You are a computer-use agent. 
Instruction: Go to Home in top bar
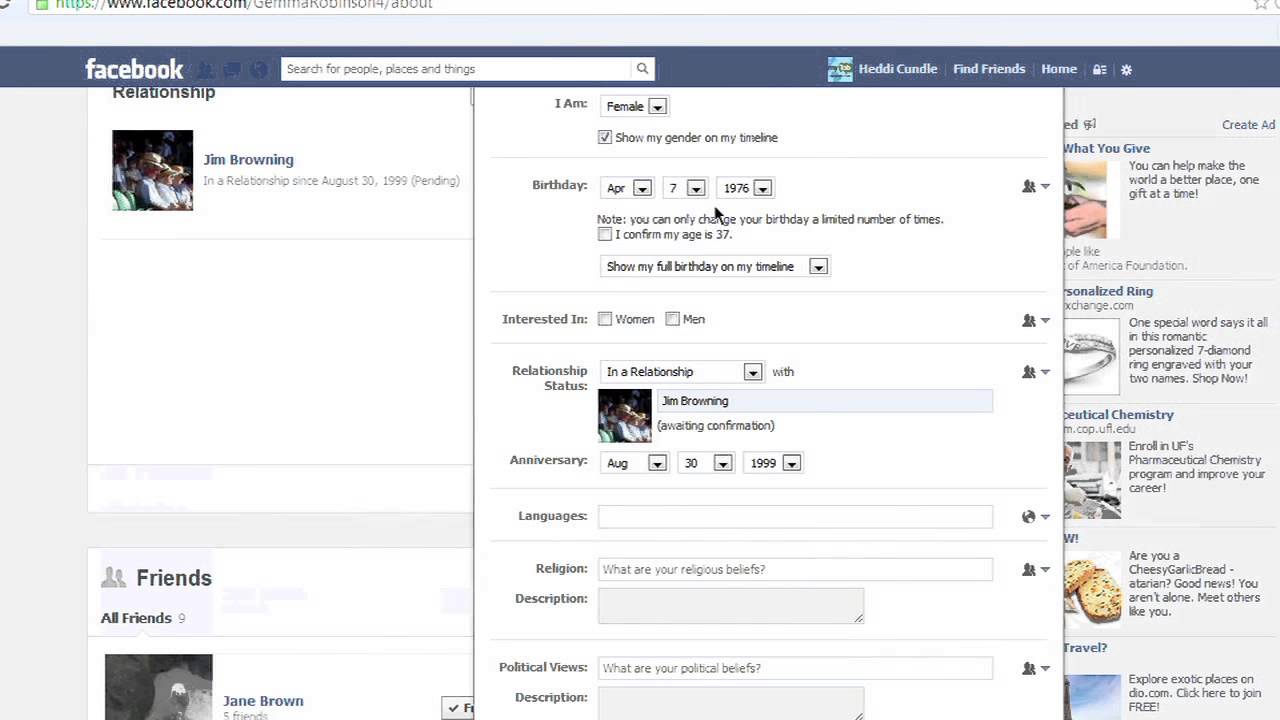click(1059, 69)
